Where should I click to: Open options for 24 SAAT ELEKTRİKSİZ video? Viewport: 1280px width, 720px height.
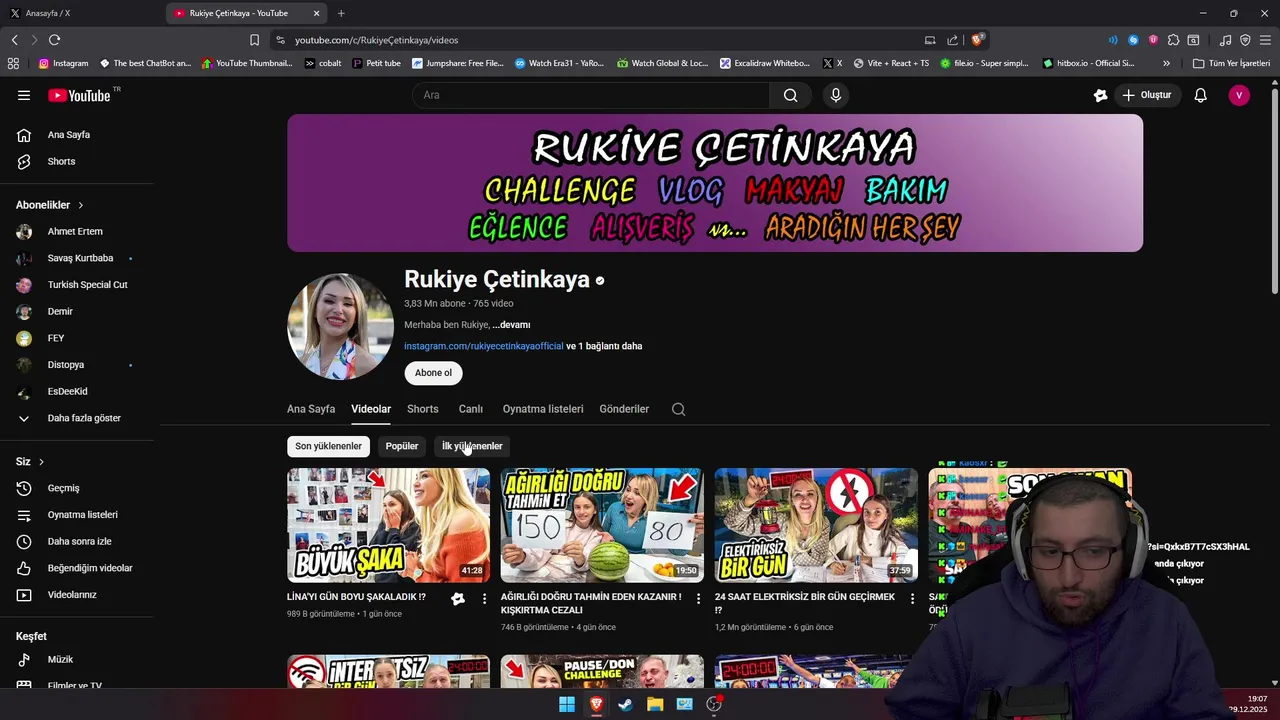click(912, 598)
